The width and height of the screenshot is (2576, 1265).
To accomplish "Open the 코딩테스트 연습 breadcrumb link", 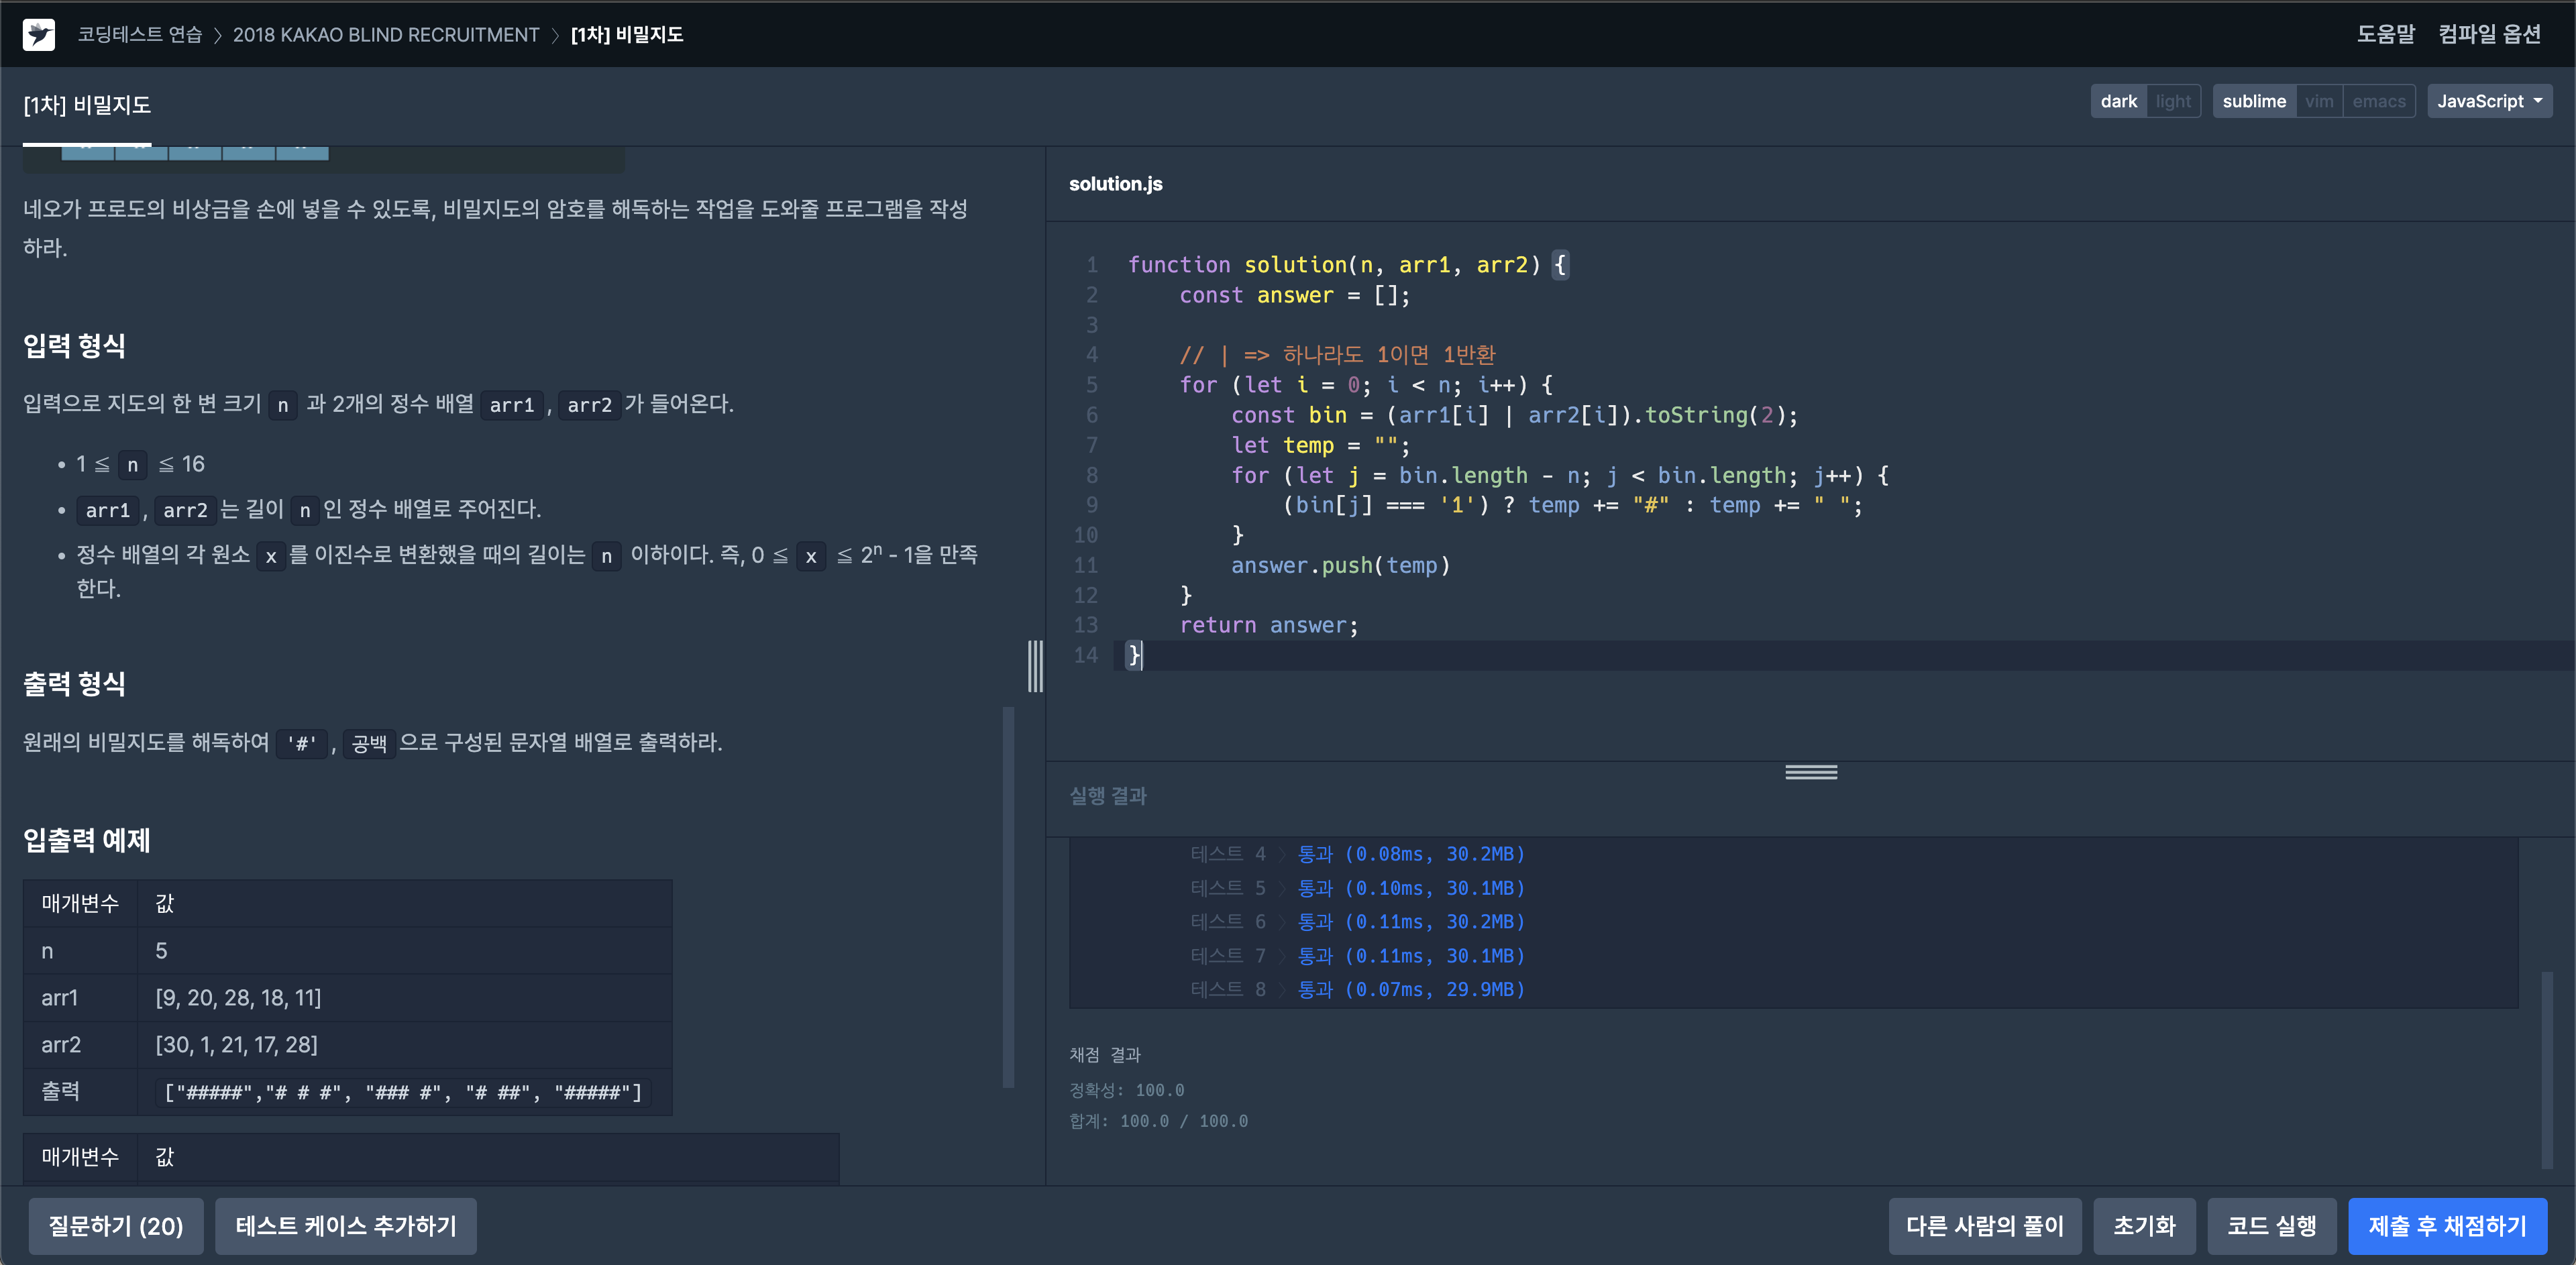I will [x=140, y=35].
